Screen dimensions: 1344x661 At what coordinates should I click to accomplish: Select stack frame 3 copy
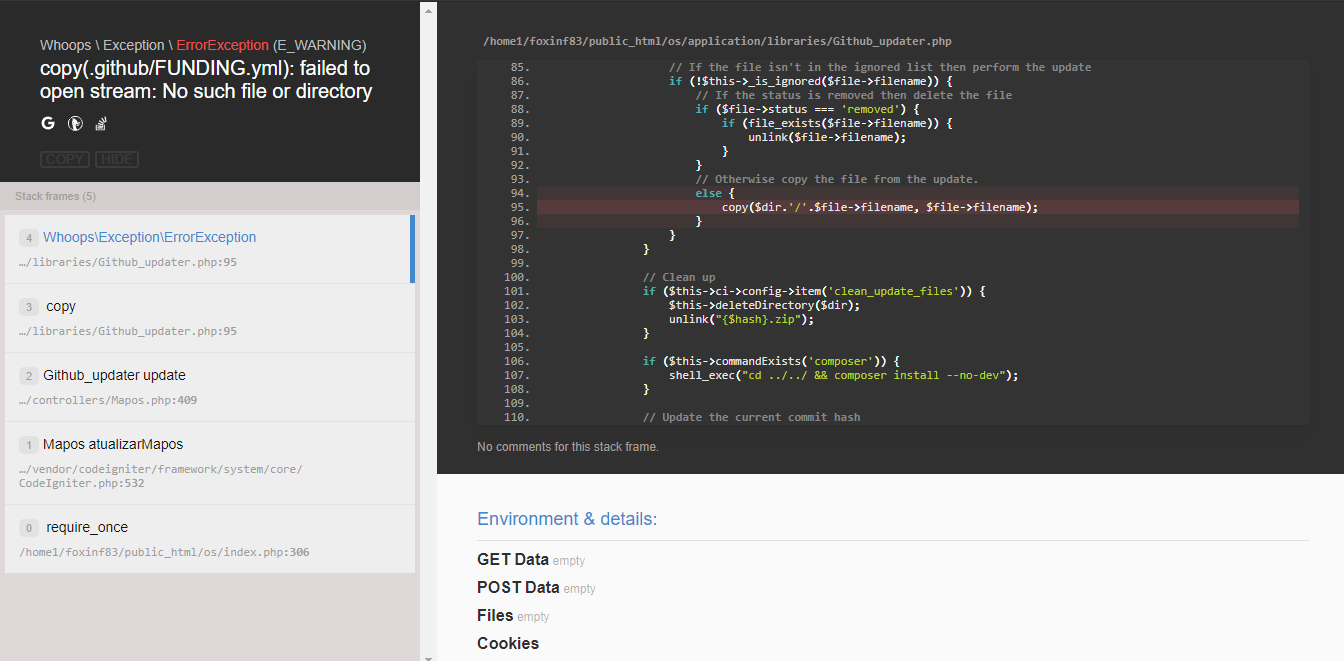pyautogui.click(x=210, y=318)
